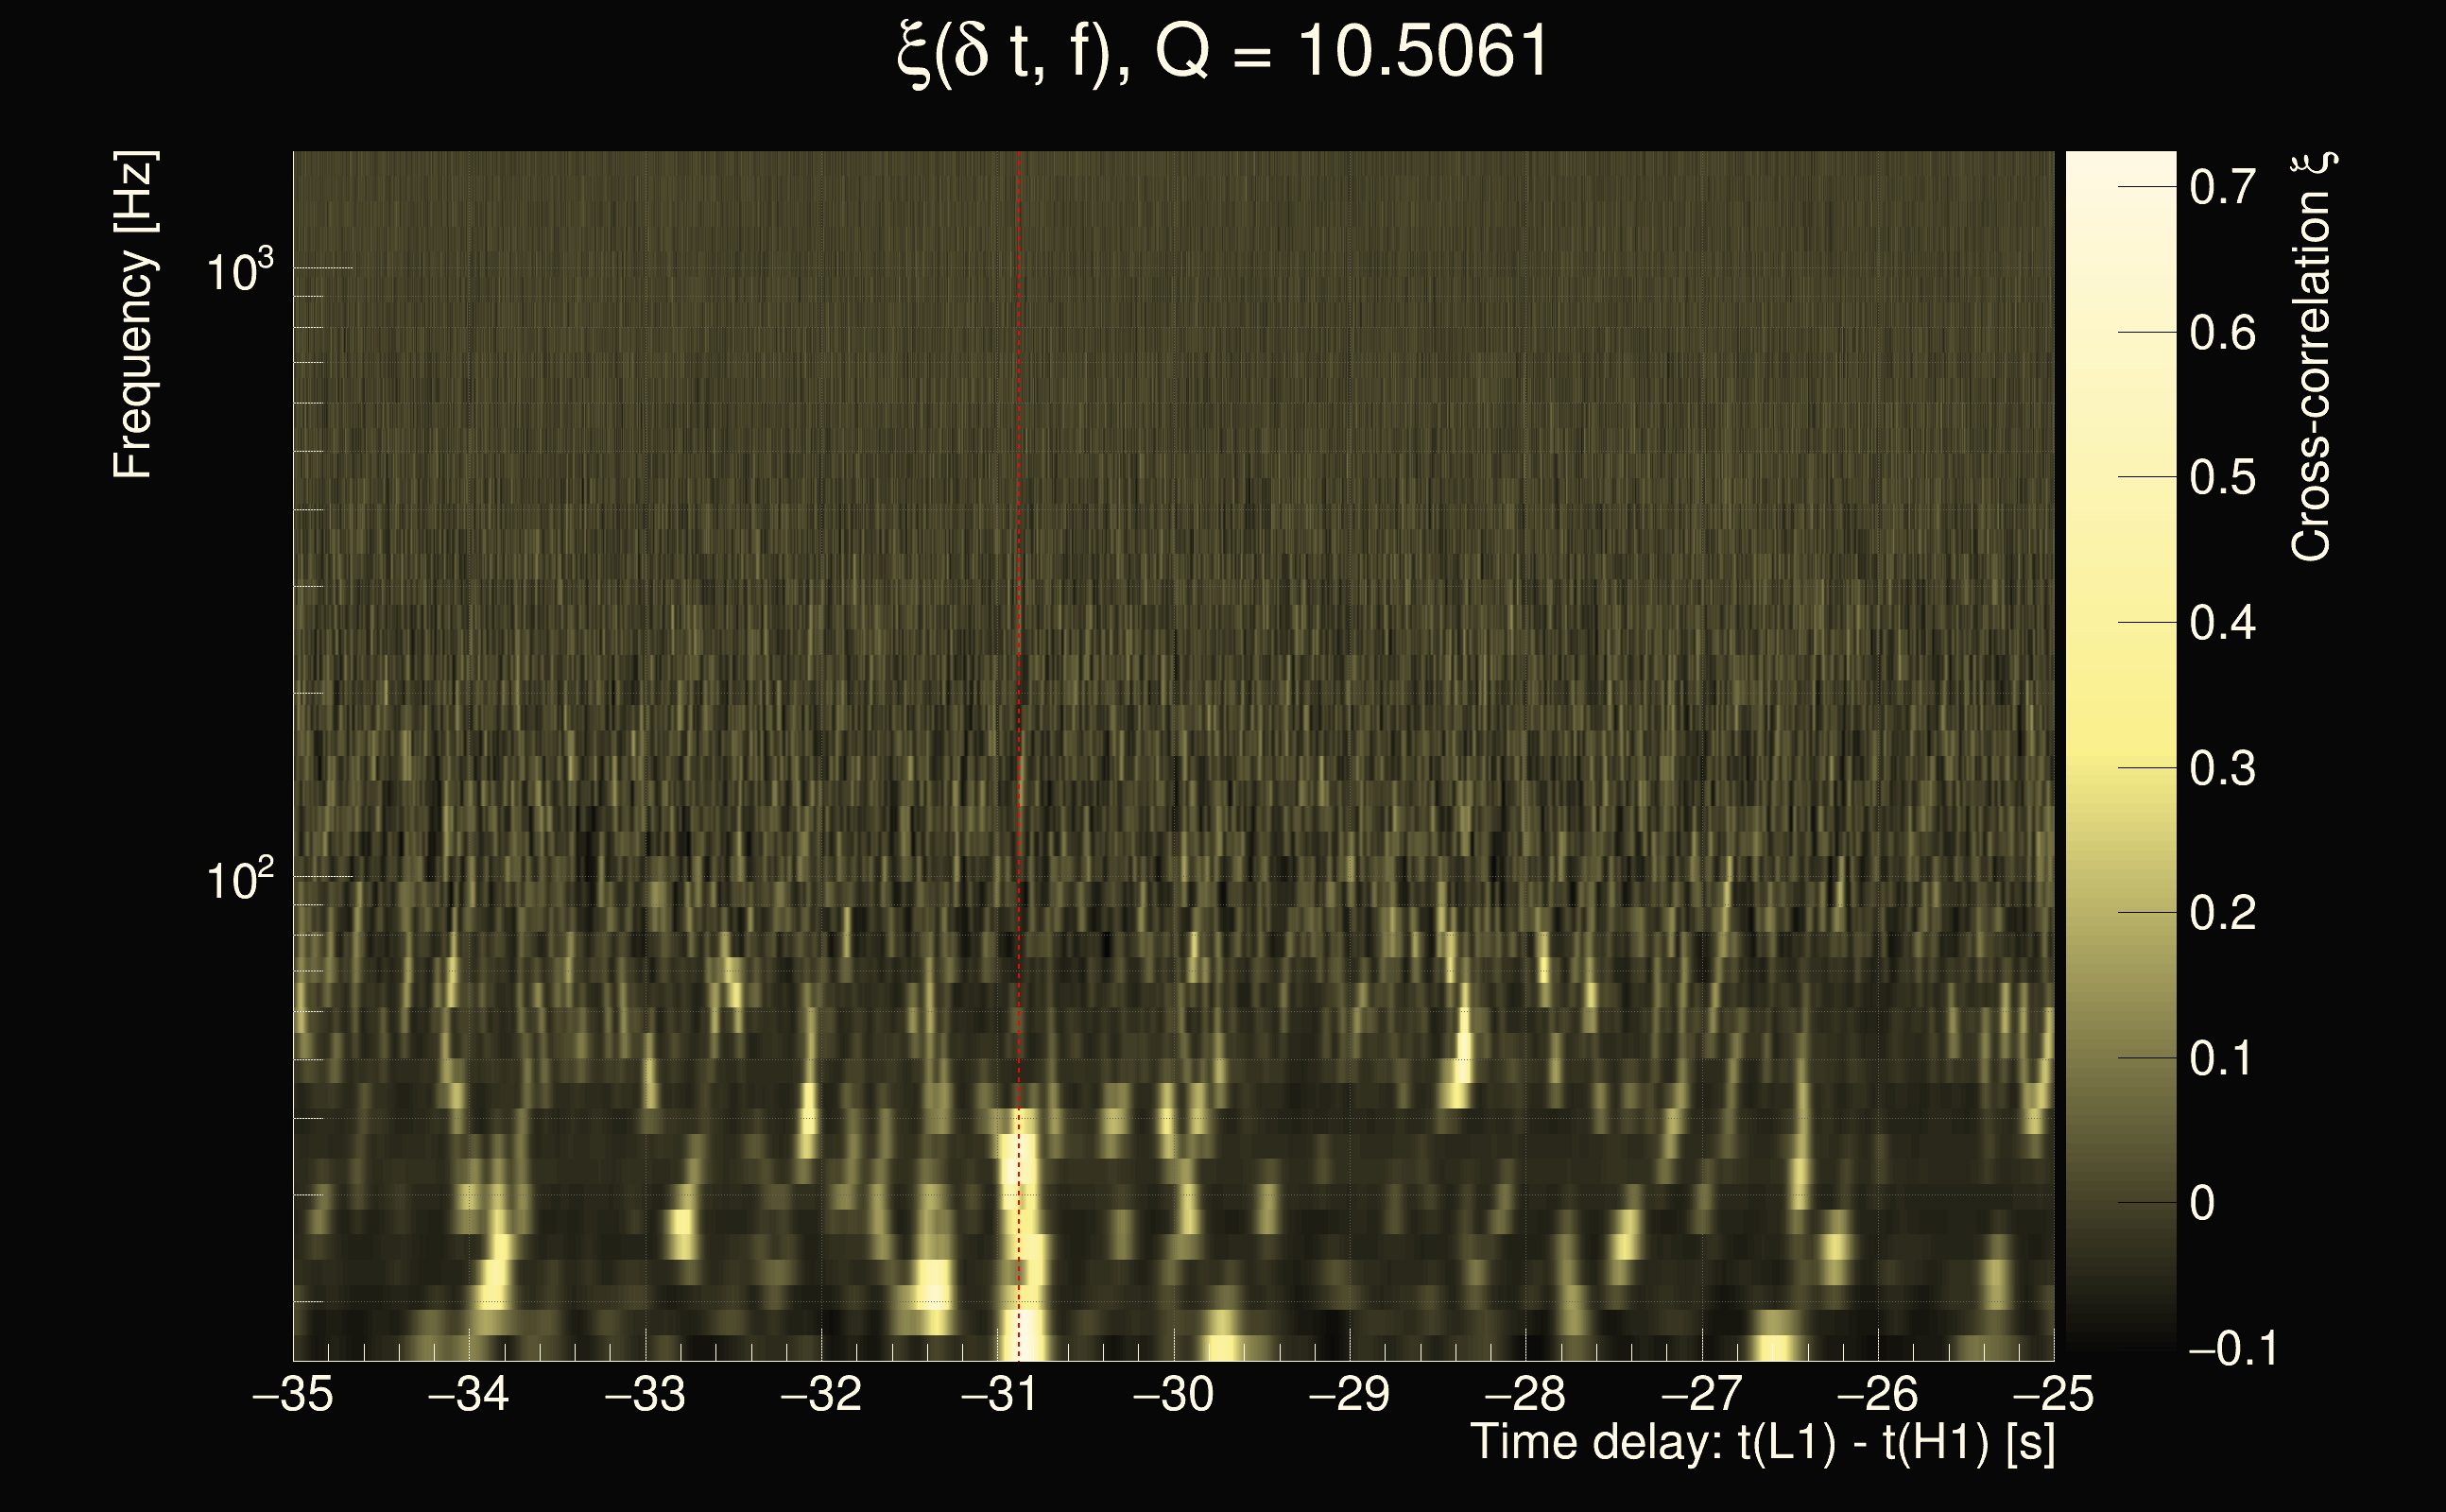Image resolution: width=2446 pixels, height=1512 pixels.
Task: Click the −33 tick label on the time axis
Action: coord(645,1394)
